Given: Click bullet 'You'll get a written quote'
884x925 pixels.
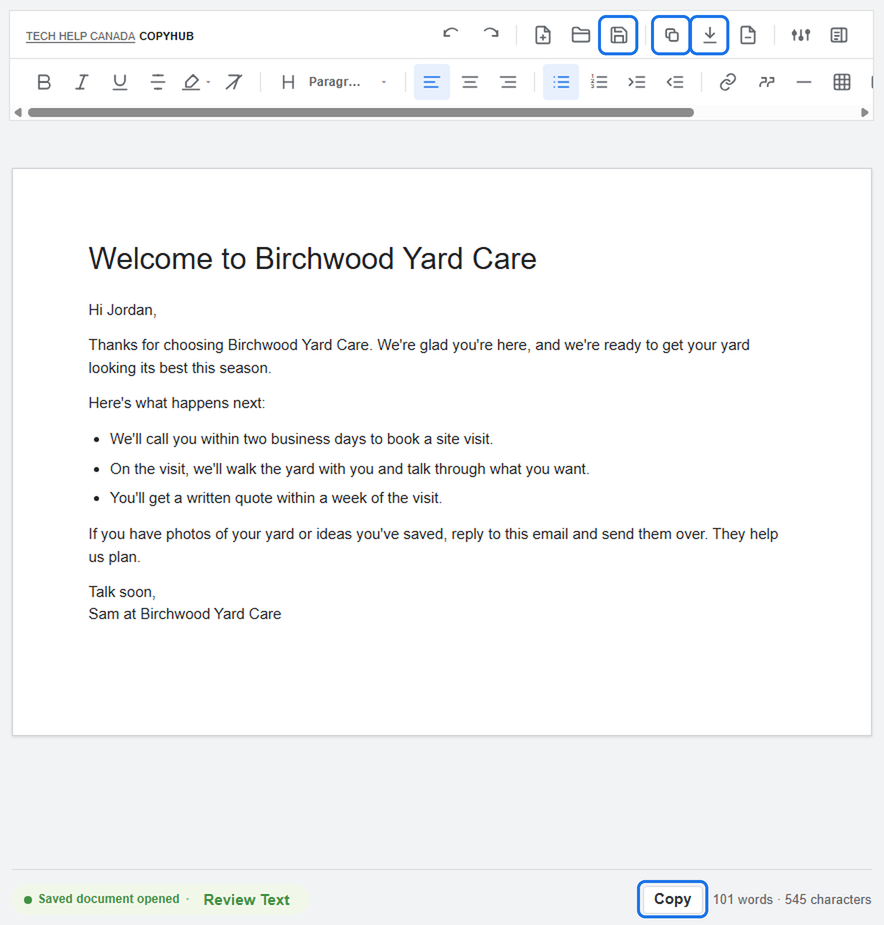Looking at the screenshot, I should tap(276, 498).
